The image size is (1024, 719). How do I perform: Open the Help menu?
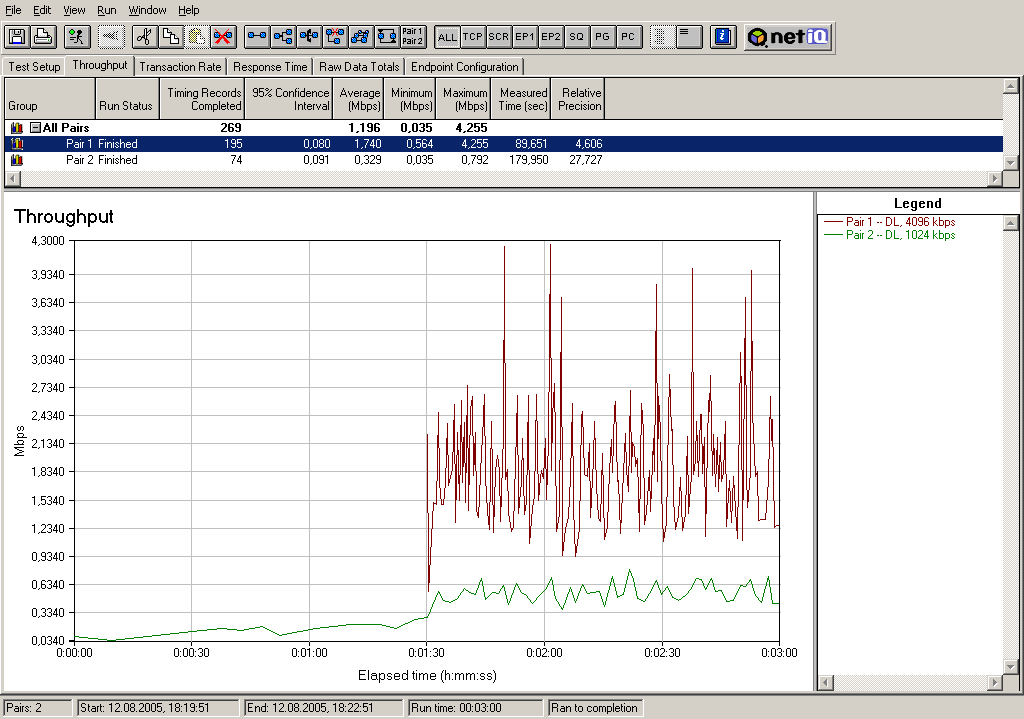tap(189, 10)
